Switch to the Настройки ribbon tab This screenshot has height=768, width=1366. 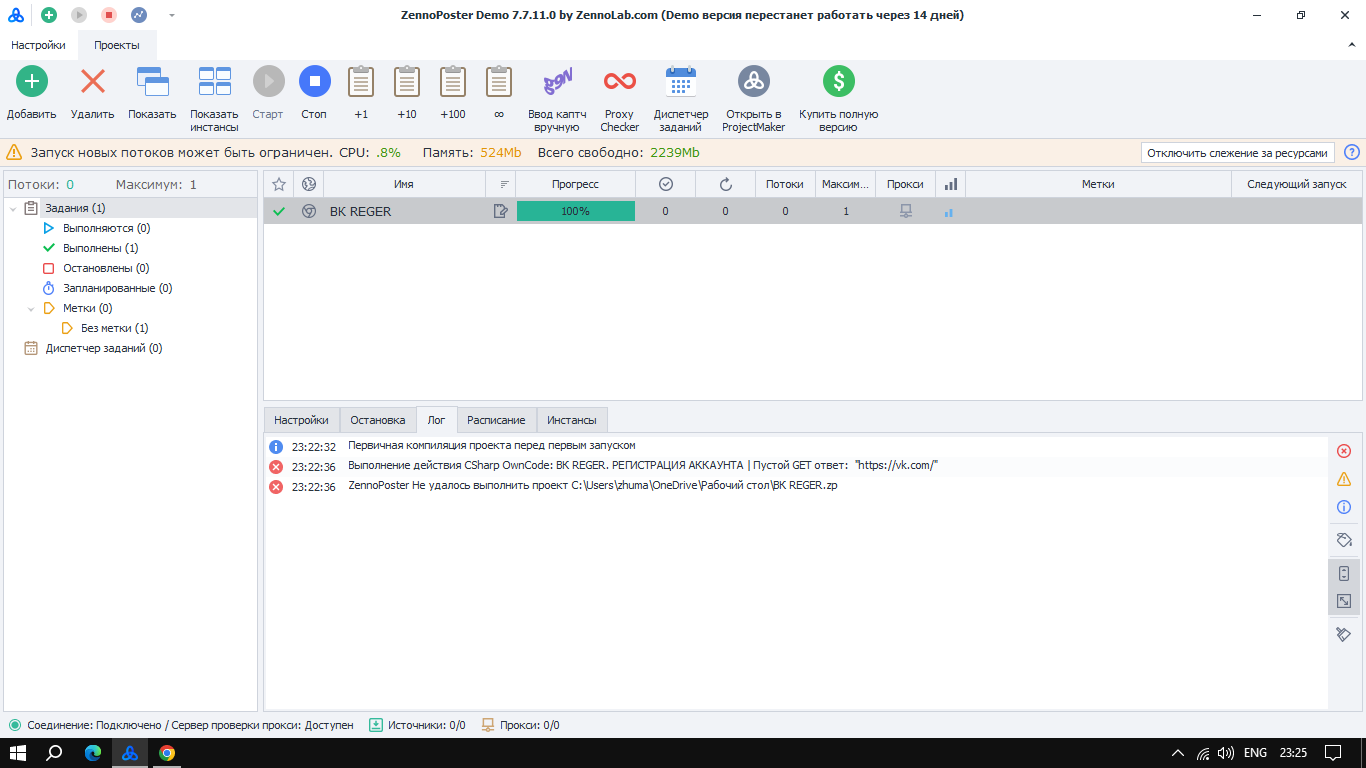click(39, 45)
